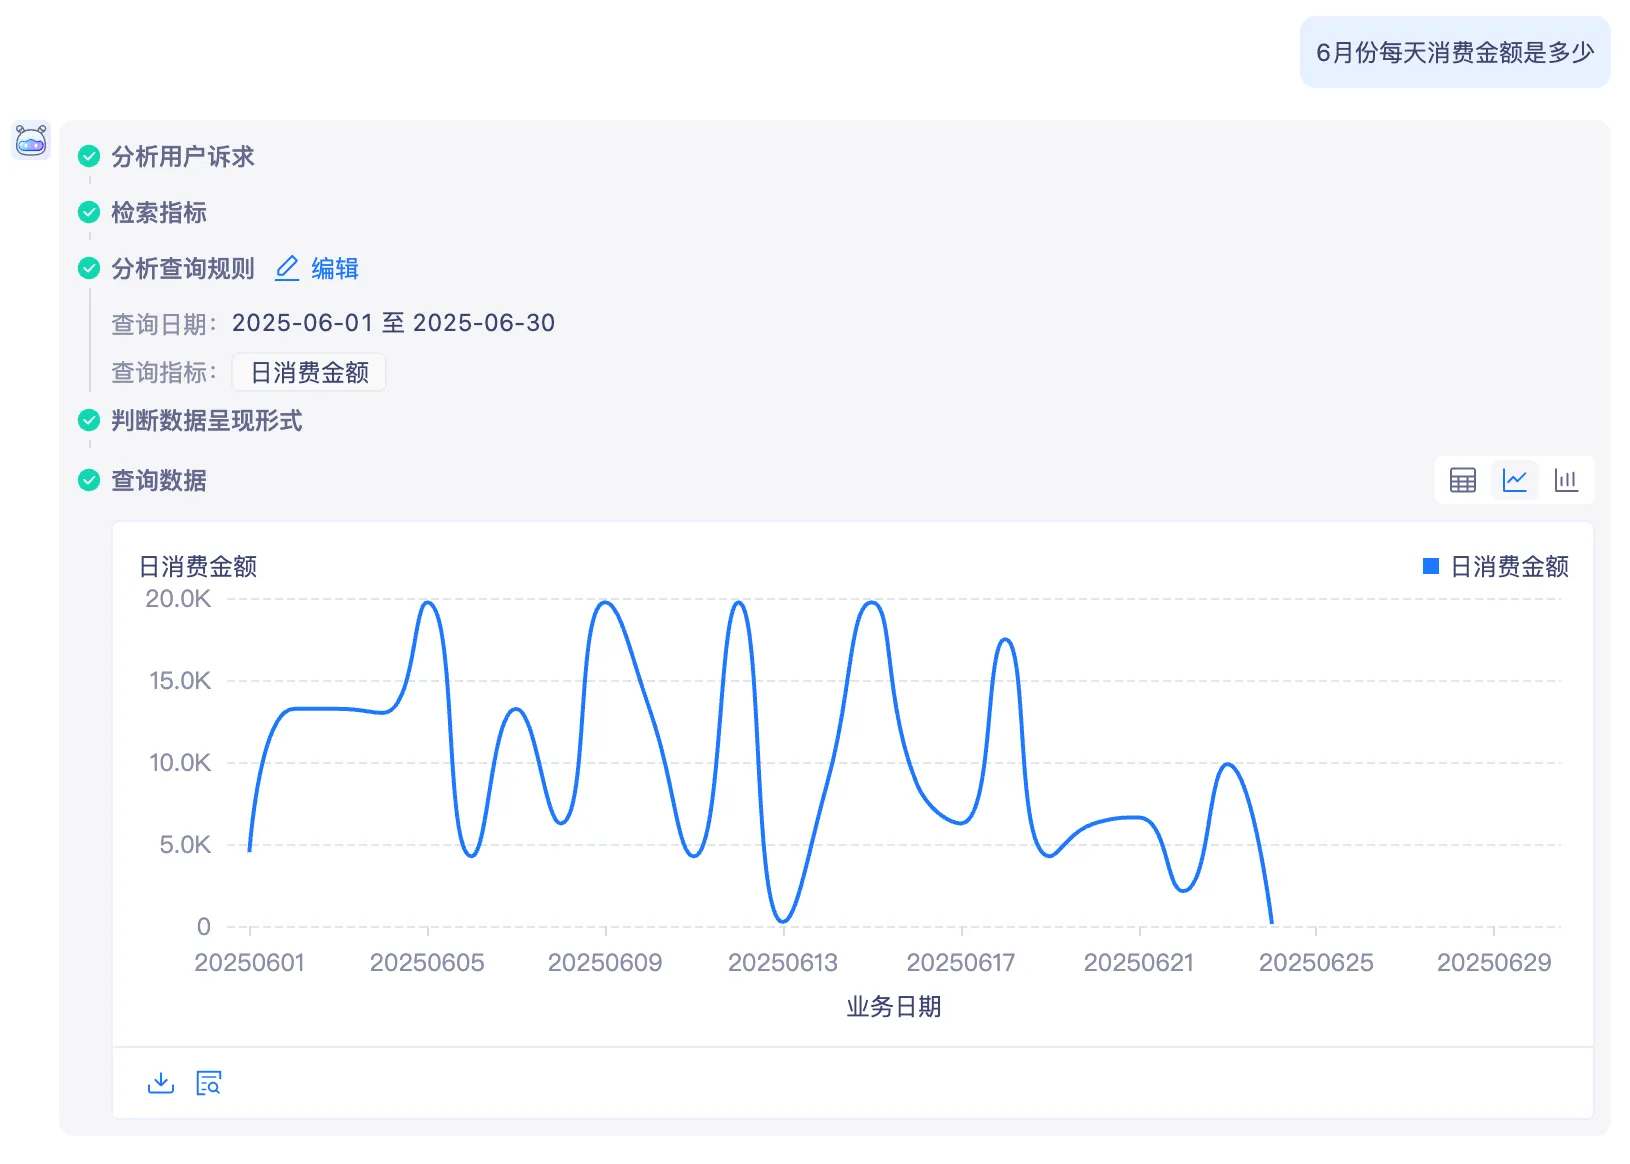Expand the 分析查询规则 step
This screenshot has height=1164, width=1630.
click(x=182, y=268)
